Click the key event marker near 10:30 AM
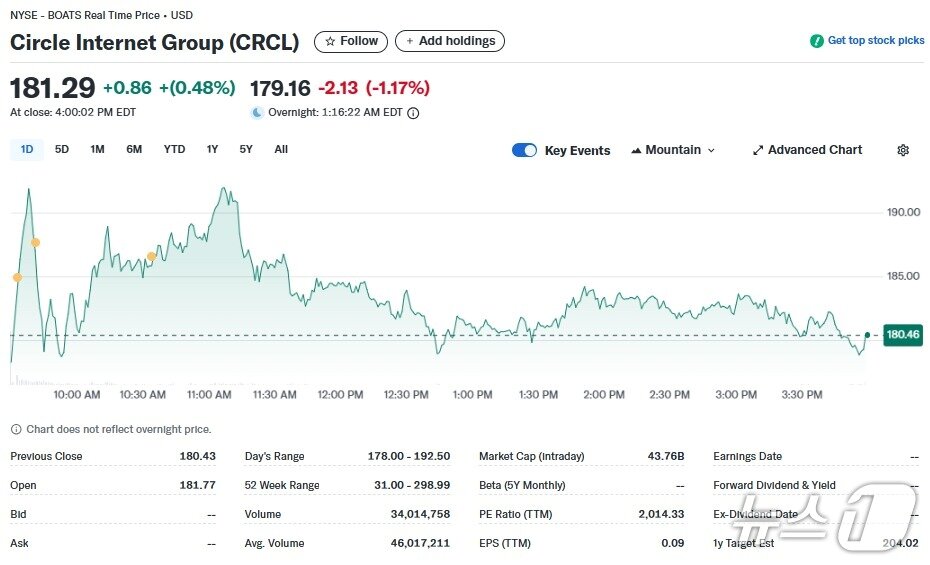The height and width of the screenshot is (565, 930). tap(151, 257)
